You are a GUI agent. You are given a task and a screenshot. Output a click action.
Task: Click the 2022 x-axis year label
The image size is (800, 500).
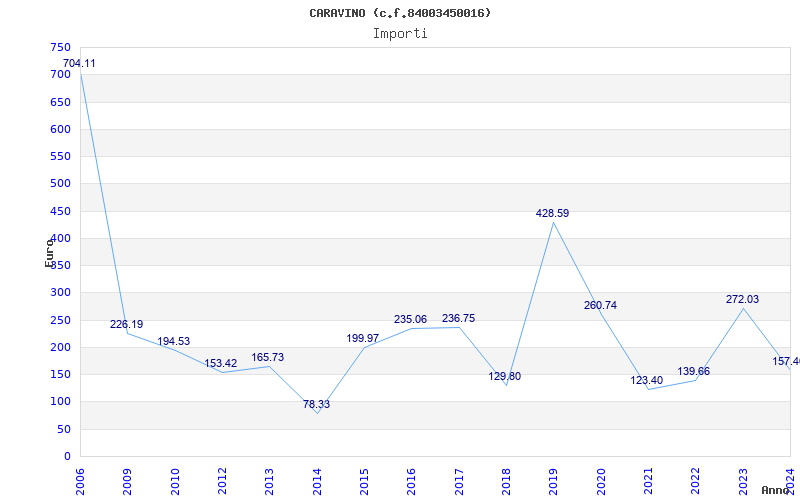[695, 482]
